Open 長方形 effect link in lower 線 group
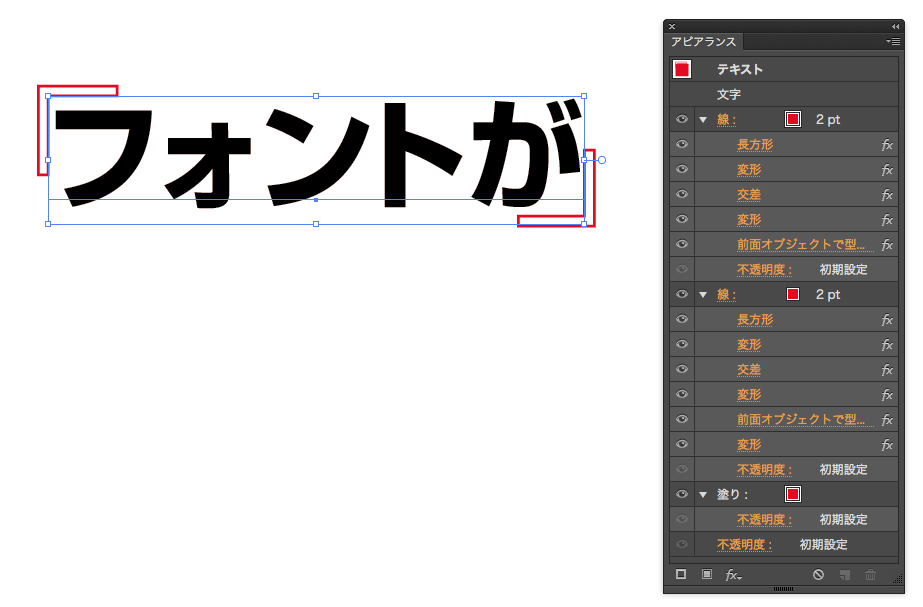Screen dimensions: 923x607 (755, 320)
